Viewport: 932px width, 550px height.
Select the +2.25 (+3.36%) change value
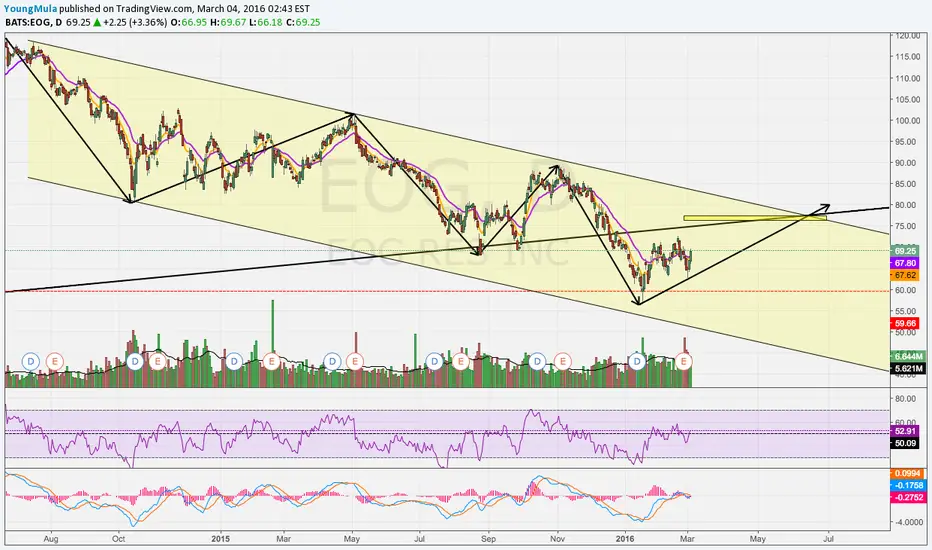(x=135, y=22)
